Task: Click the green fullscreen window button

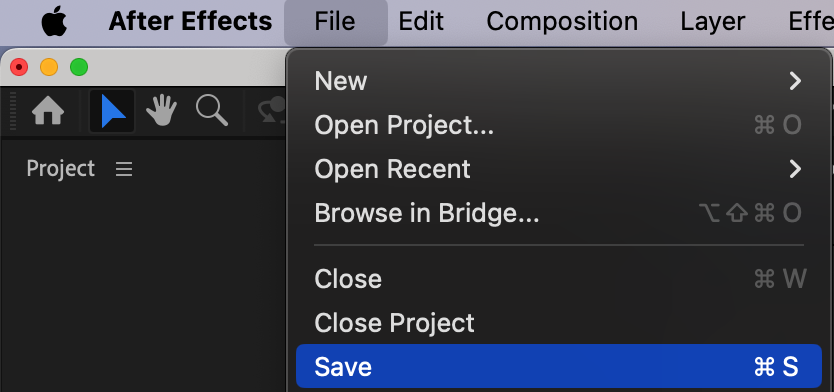Action: pyautogui.click(x=79, y=67)
